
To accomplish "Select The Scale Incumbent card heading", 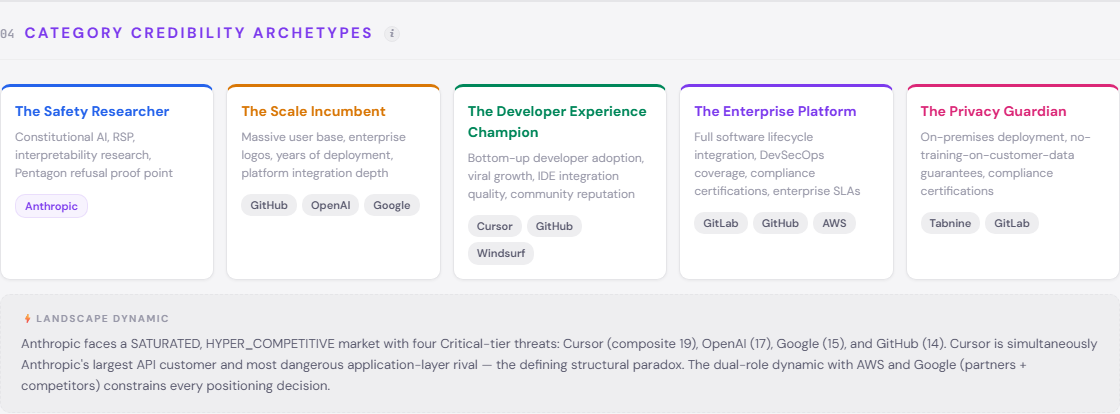I will (313, 112).
